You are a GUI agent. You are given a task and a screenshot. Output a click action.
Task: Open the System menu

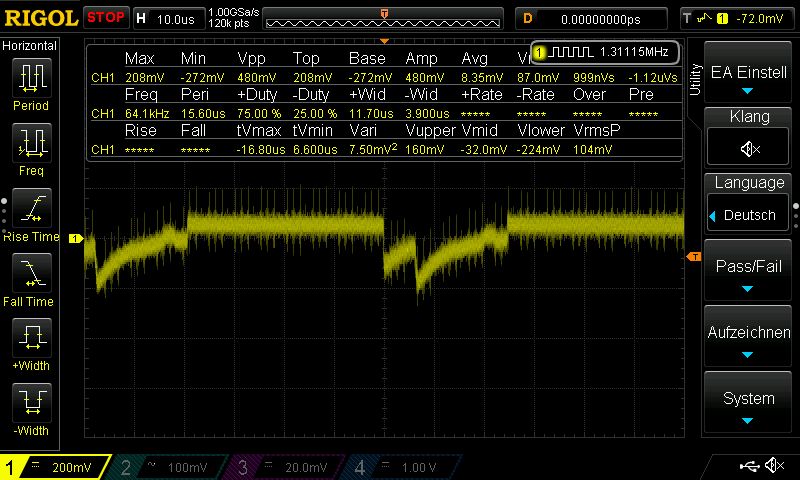pyautogui.click(x=748, y=405)
